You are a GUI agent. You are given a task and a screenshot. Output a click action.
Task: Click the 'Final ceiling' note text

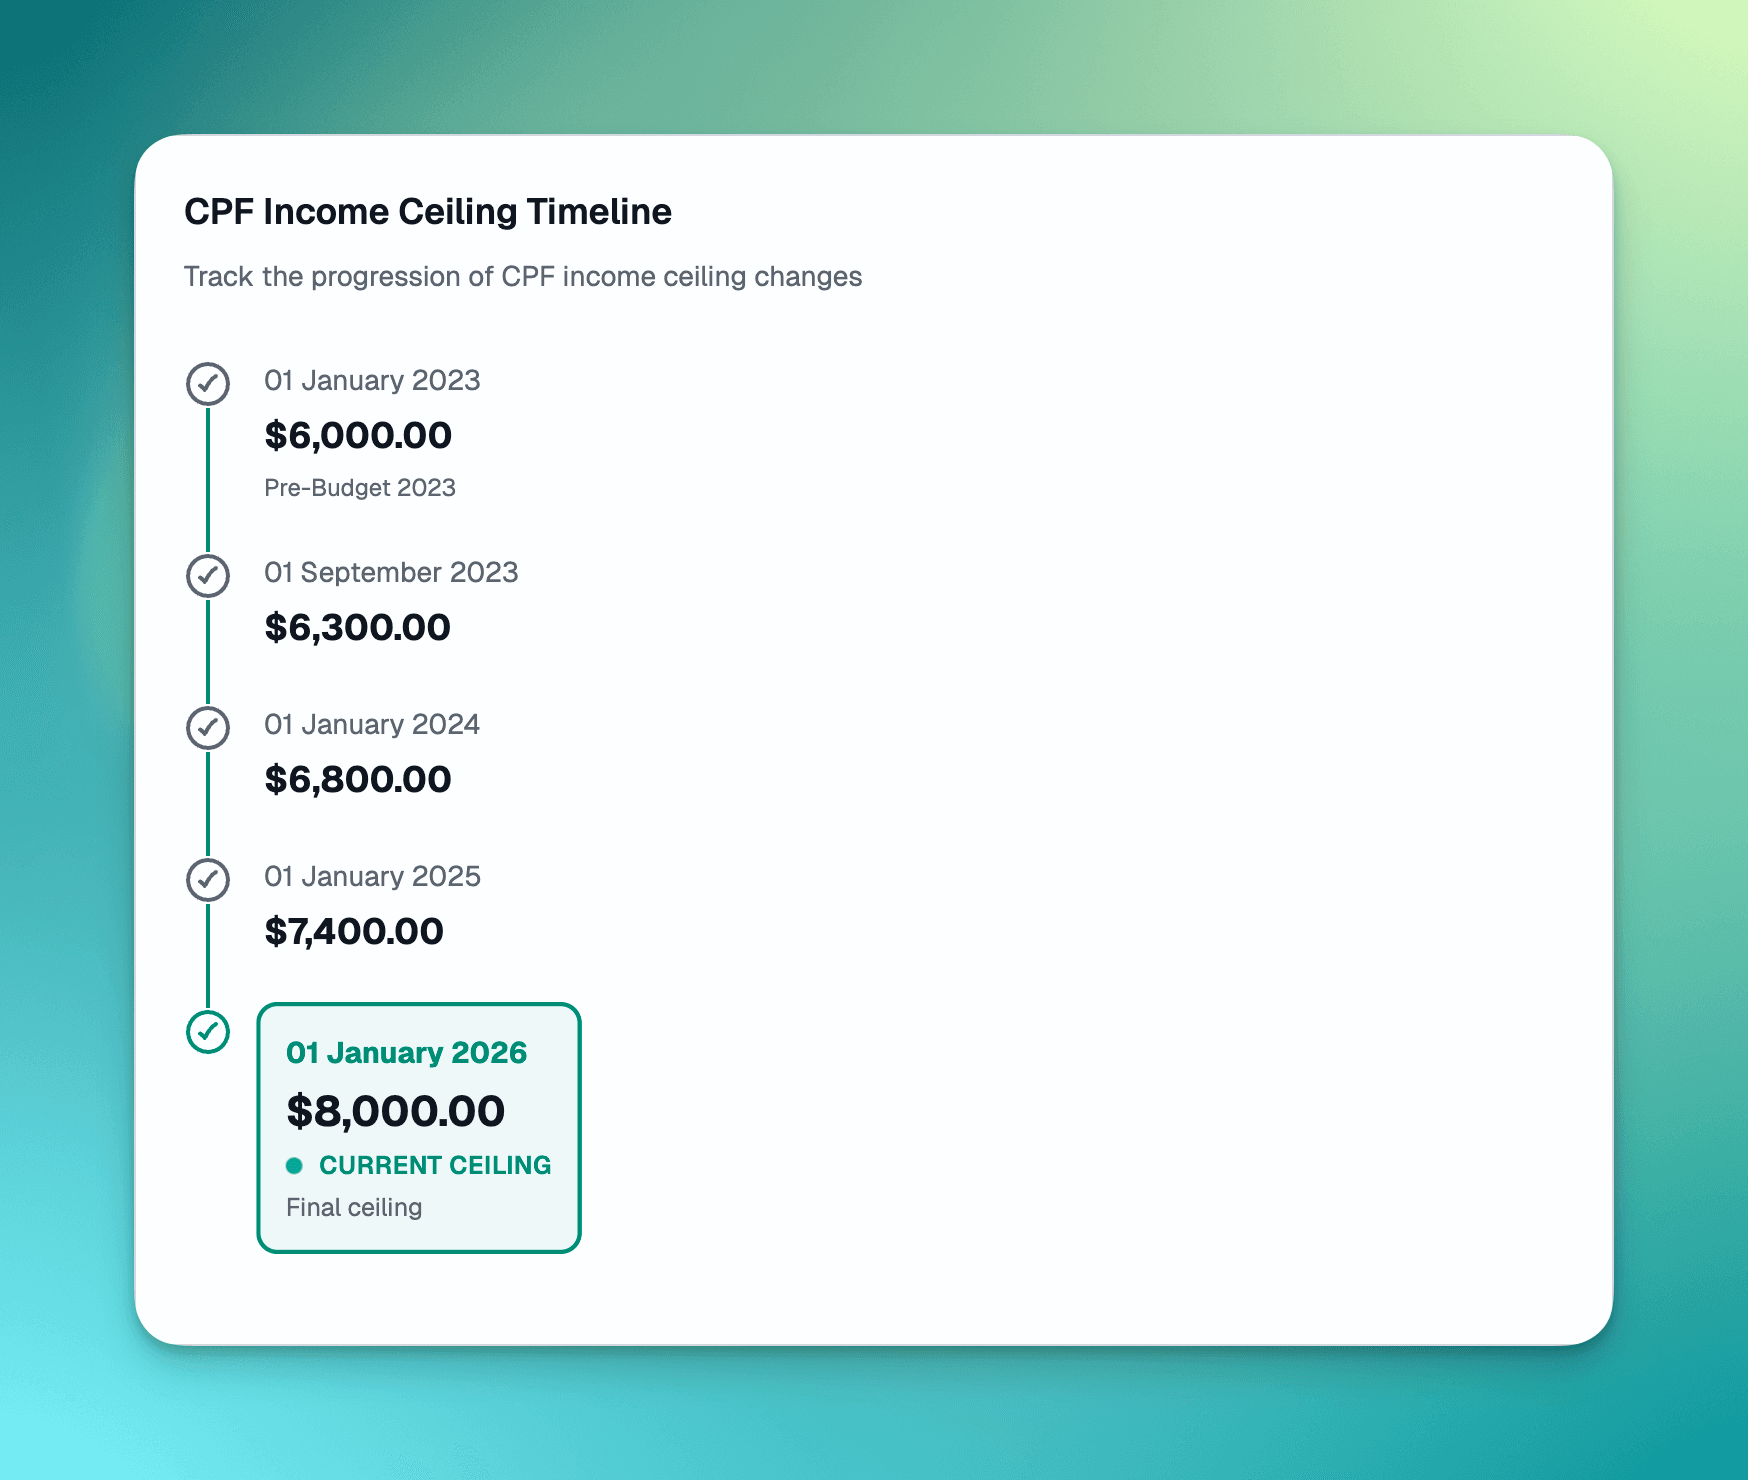tap(354, 1208)
